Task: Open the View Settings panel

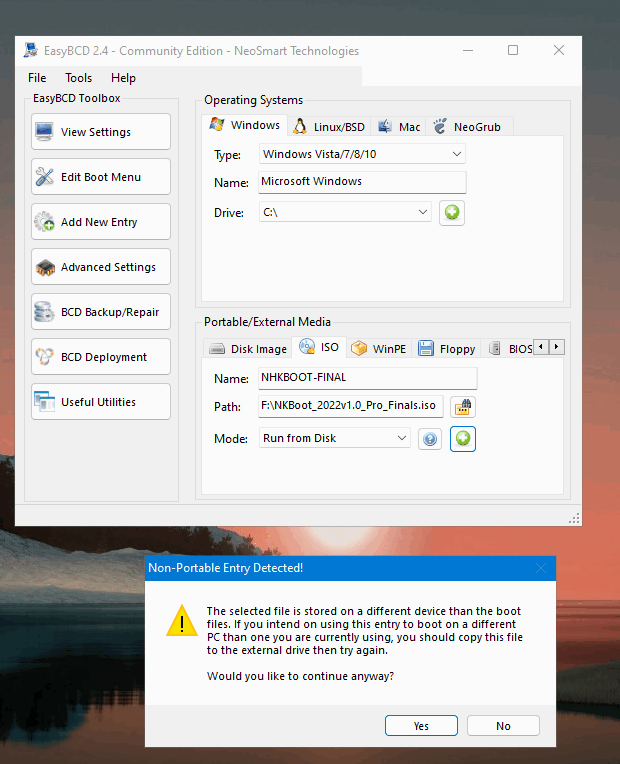Action: [x=101, y=132]
